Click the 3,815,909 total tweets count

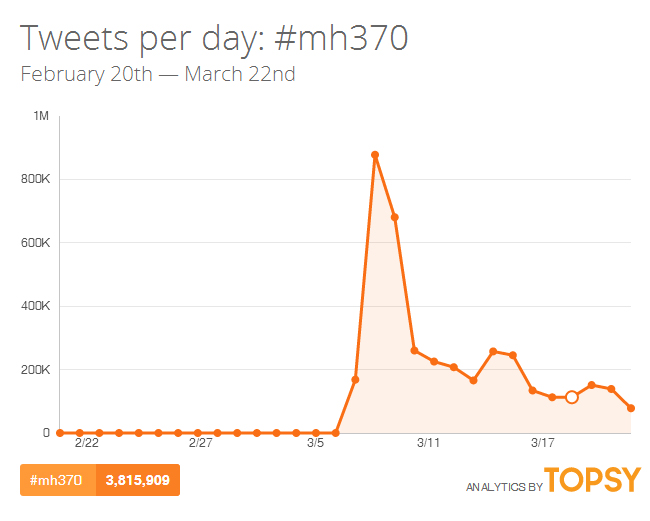point(137,481)
